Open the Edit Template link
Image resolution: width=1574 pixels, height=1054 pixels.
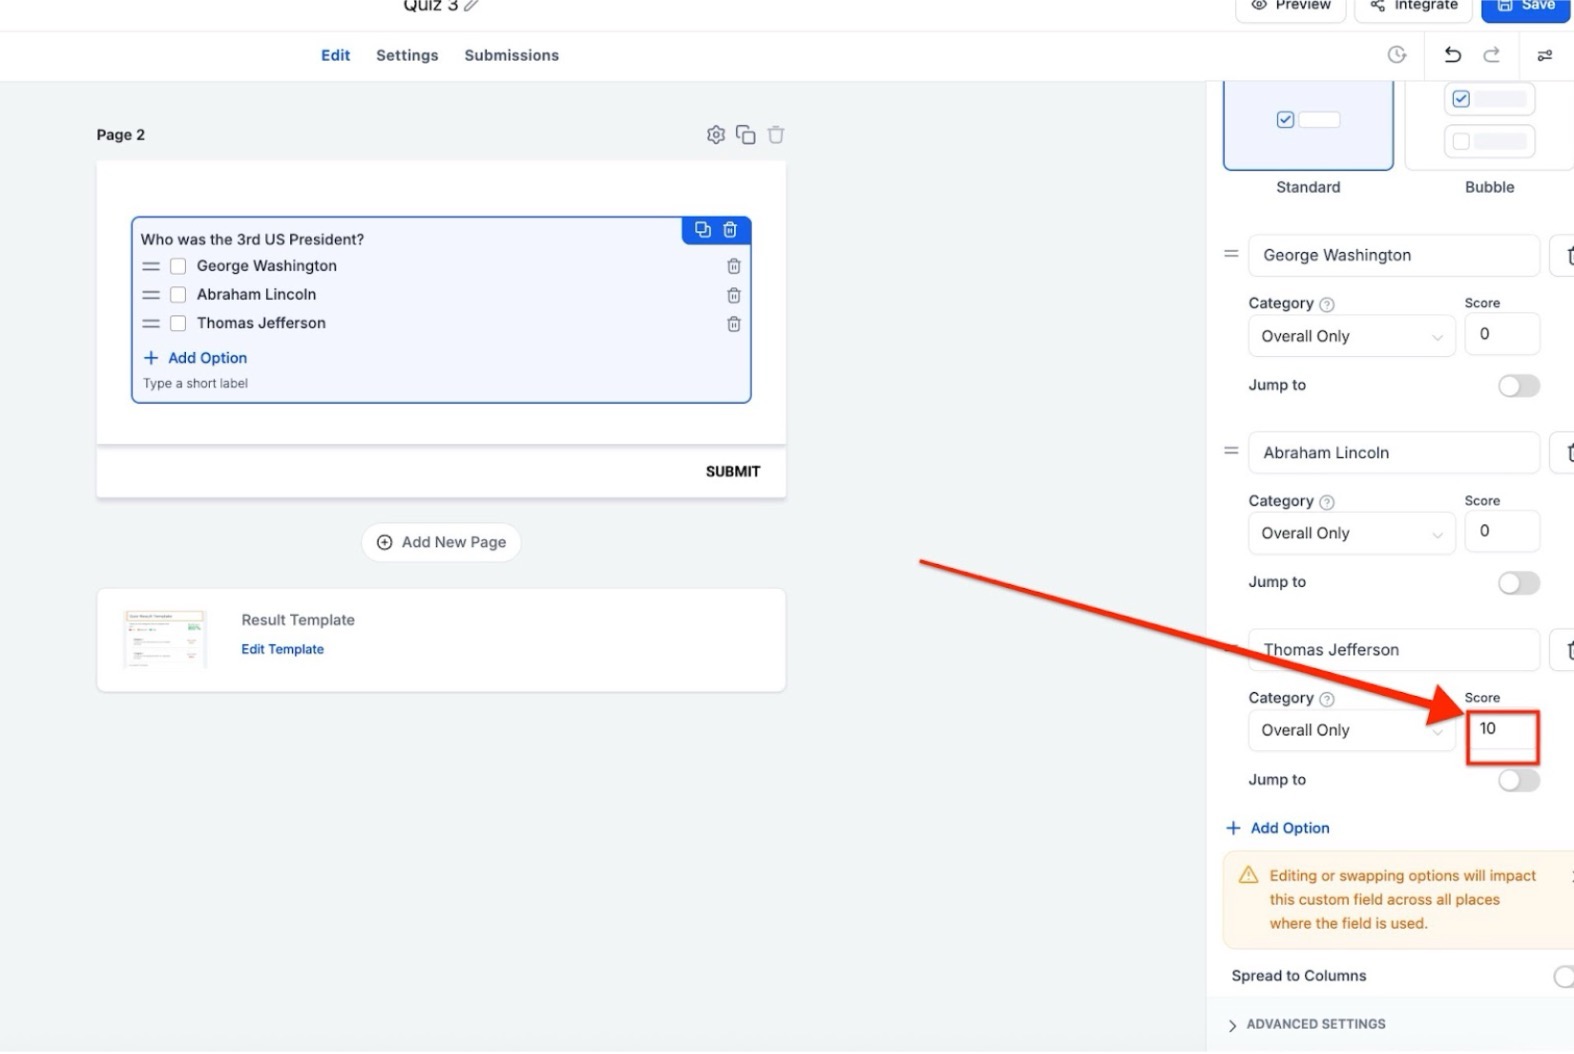pyautogui.click(x=282, y=649)
